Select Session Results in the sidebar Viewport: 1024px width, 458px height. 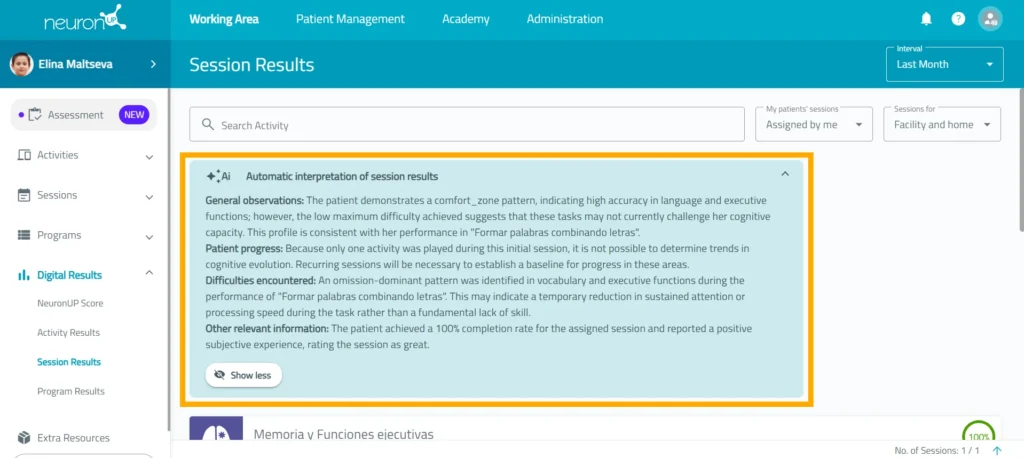click(x=69, y=362)
